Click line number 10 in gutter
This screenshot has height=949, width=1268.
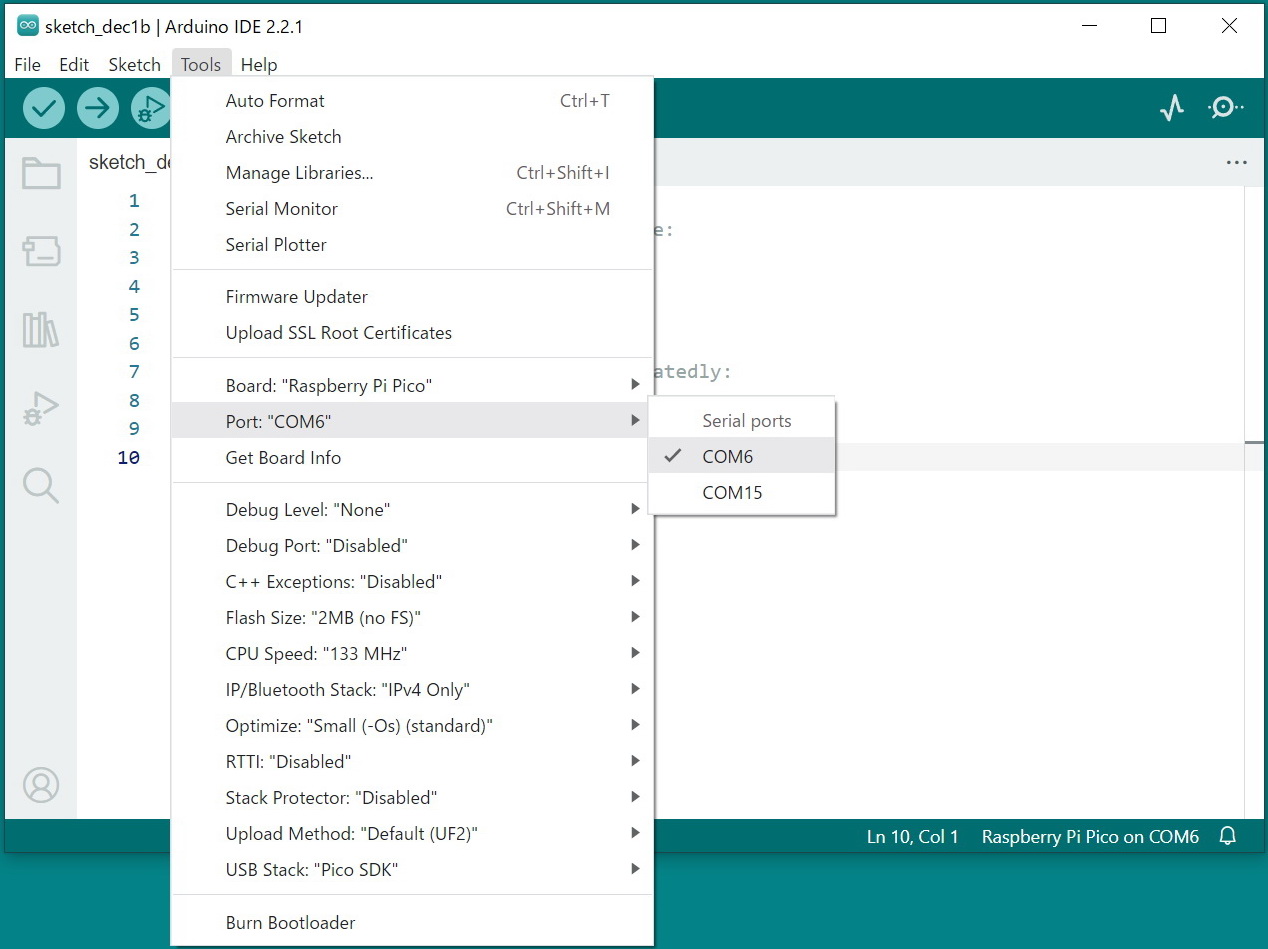[129, 457]
